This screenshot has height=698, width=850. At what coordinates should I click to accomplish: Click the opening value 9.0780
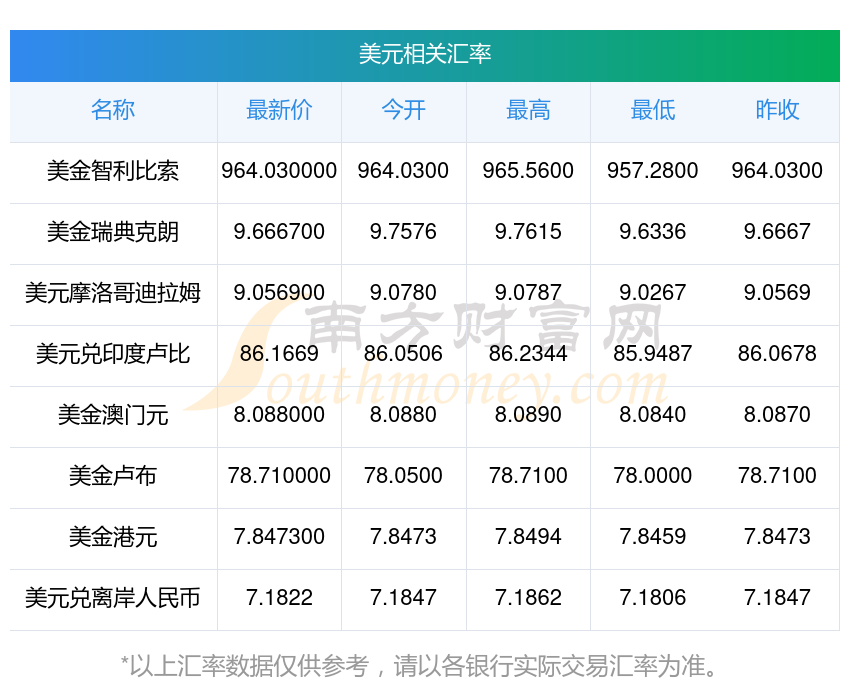click(403, 293)
